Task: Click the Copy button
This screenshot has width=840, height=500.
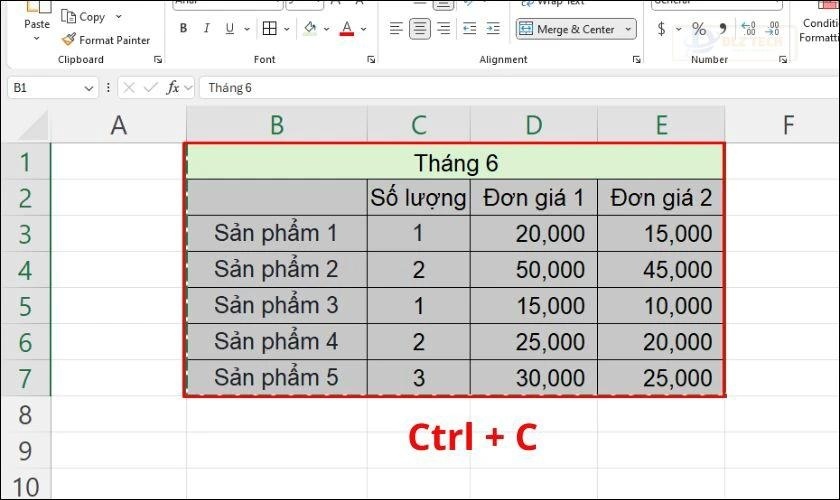Action: coord(83,17)
